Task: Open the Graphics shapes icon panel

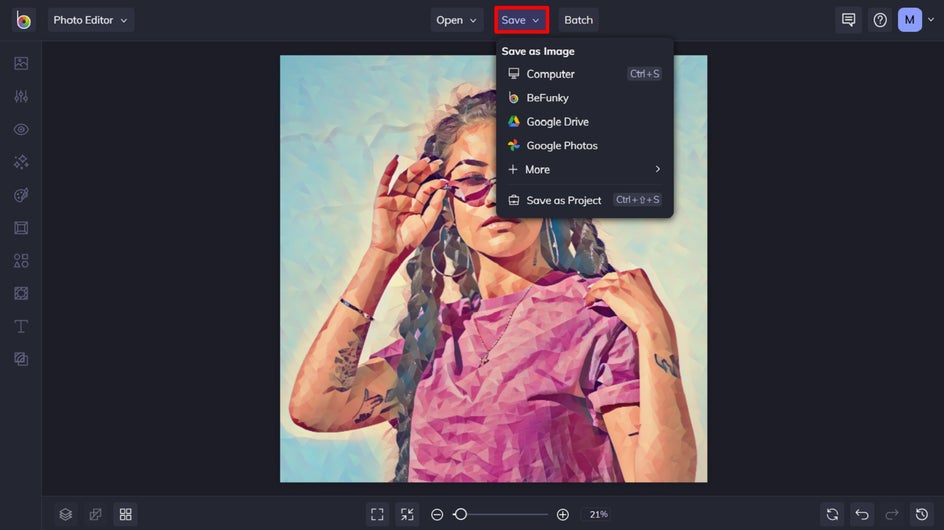Action: (21, 261)
